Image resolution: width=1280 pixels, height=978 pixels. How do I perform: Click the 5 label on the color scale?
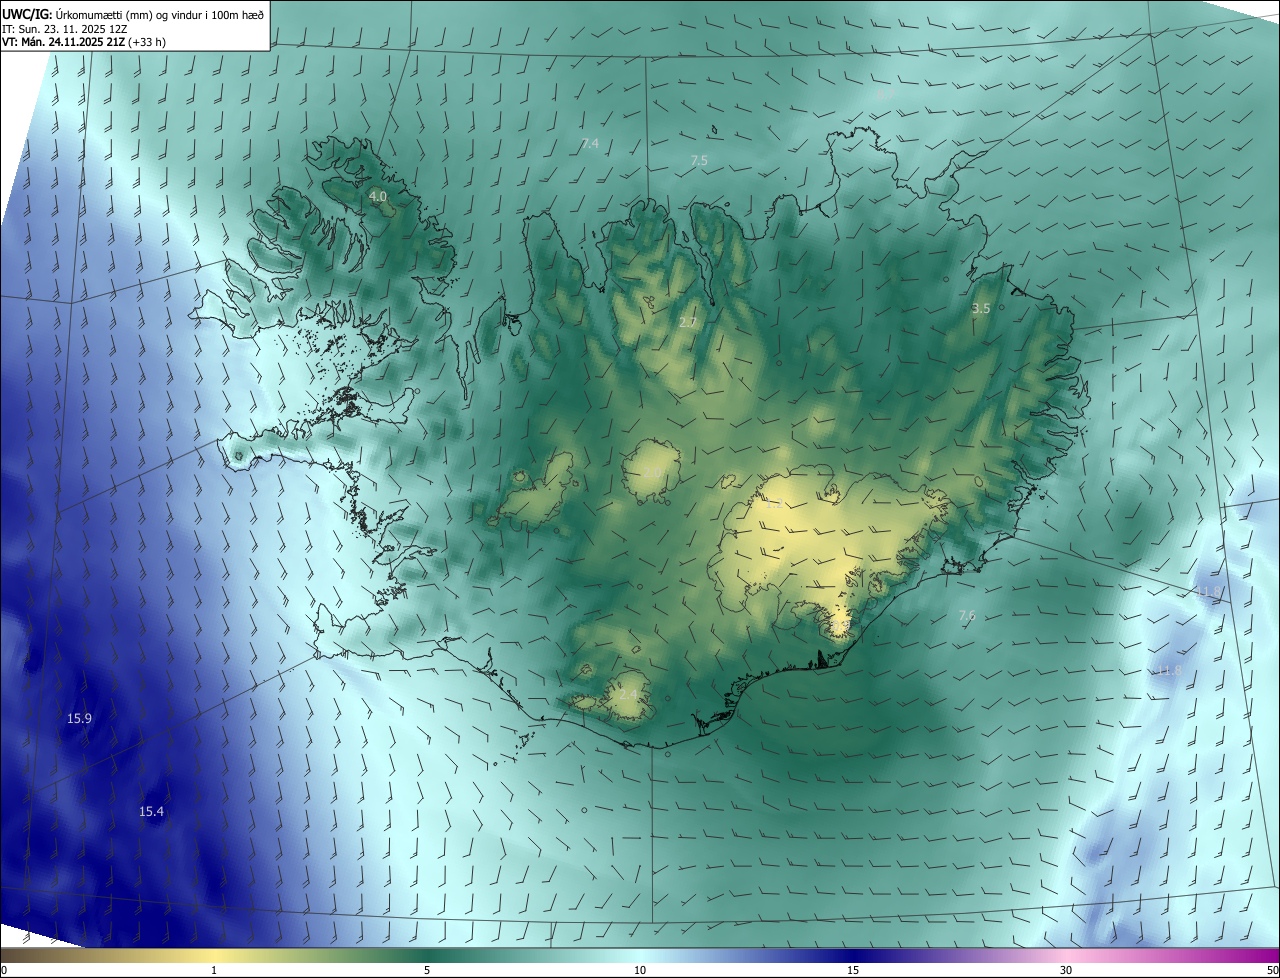(x=427, y=971)
